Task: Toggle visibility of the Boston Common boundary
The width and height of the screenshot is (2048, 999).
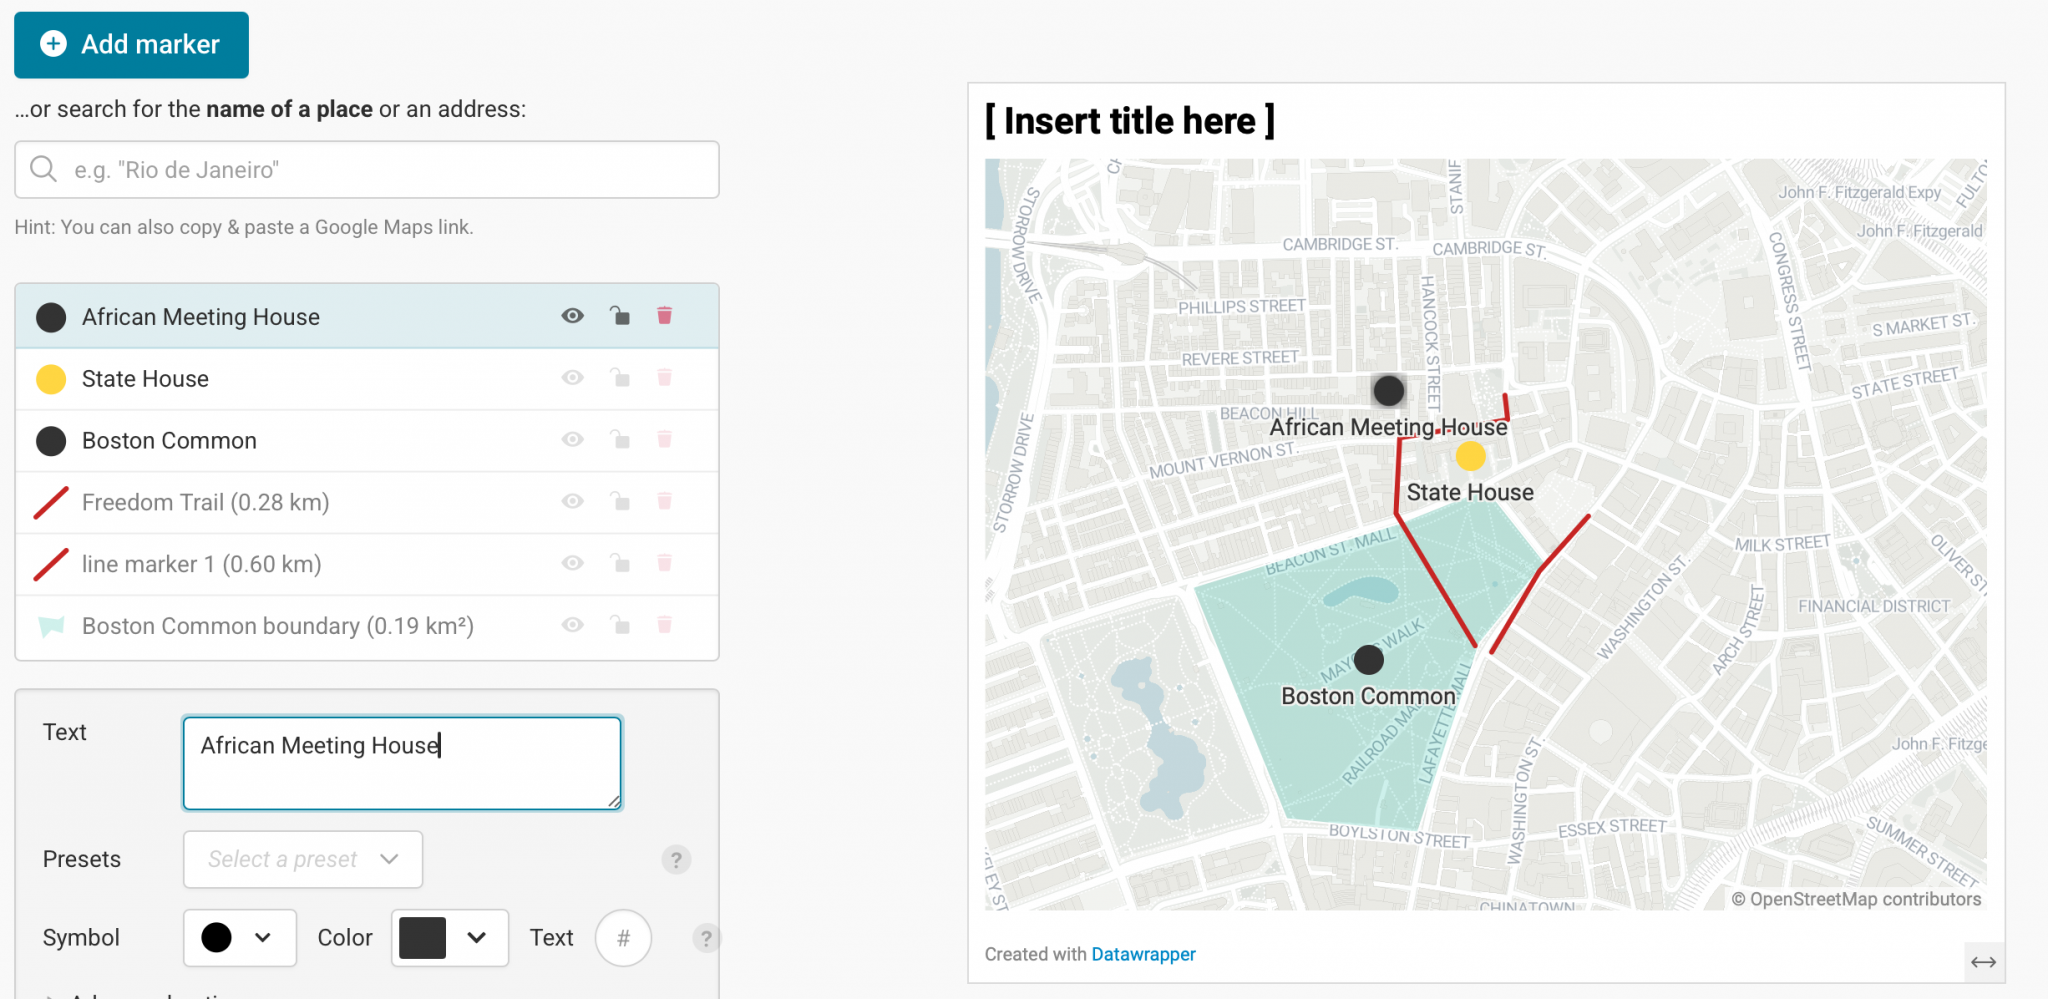Action: (572, 625)
